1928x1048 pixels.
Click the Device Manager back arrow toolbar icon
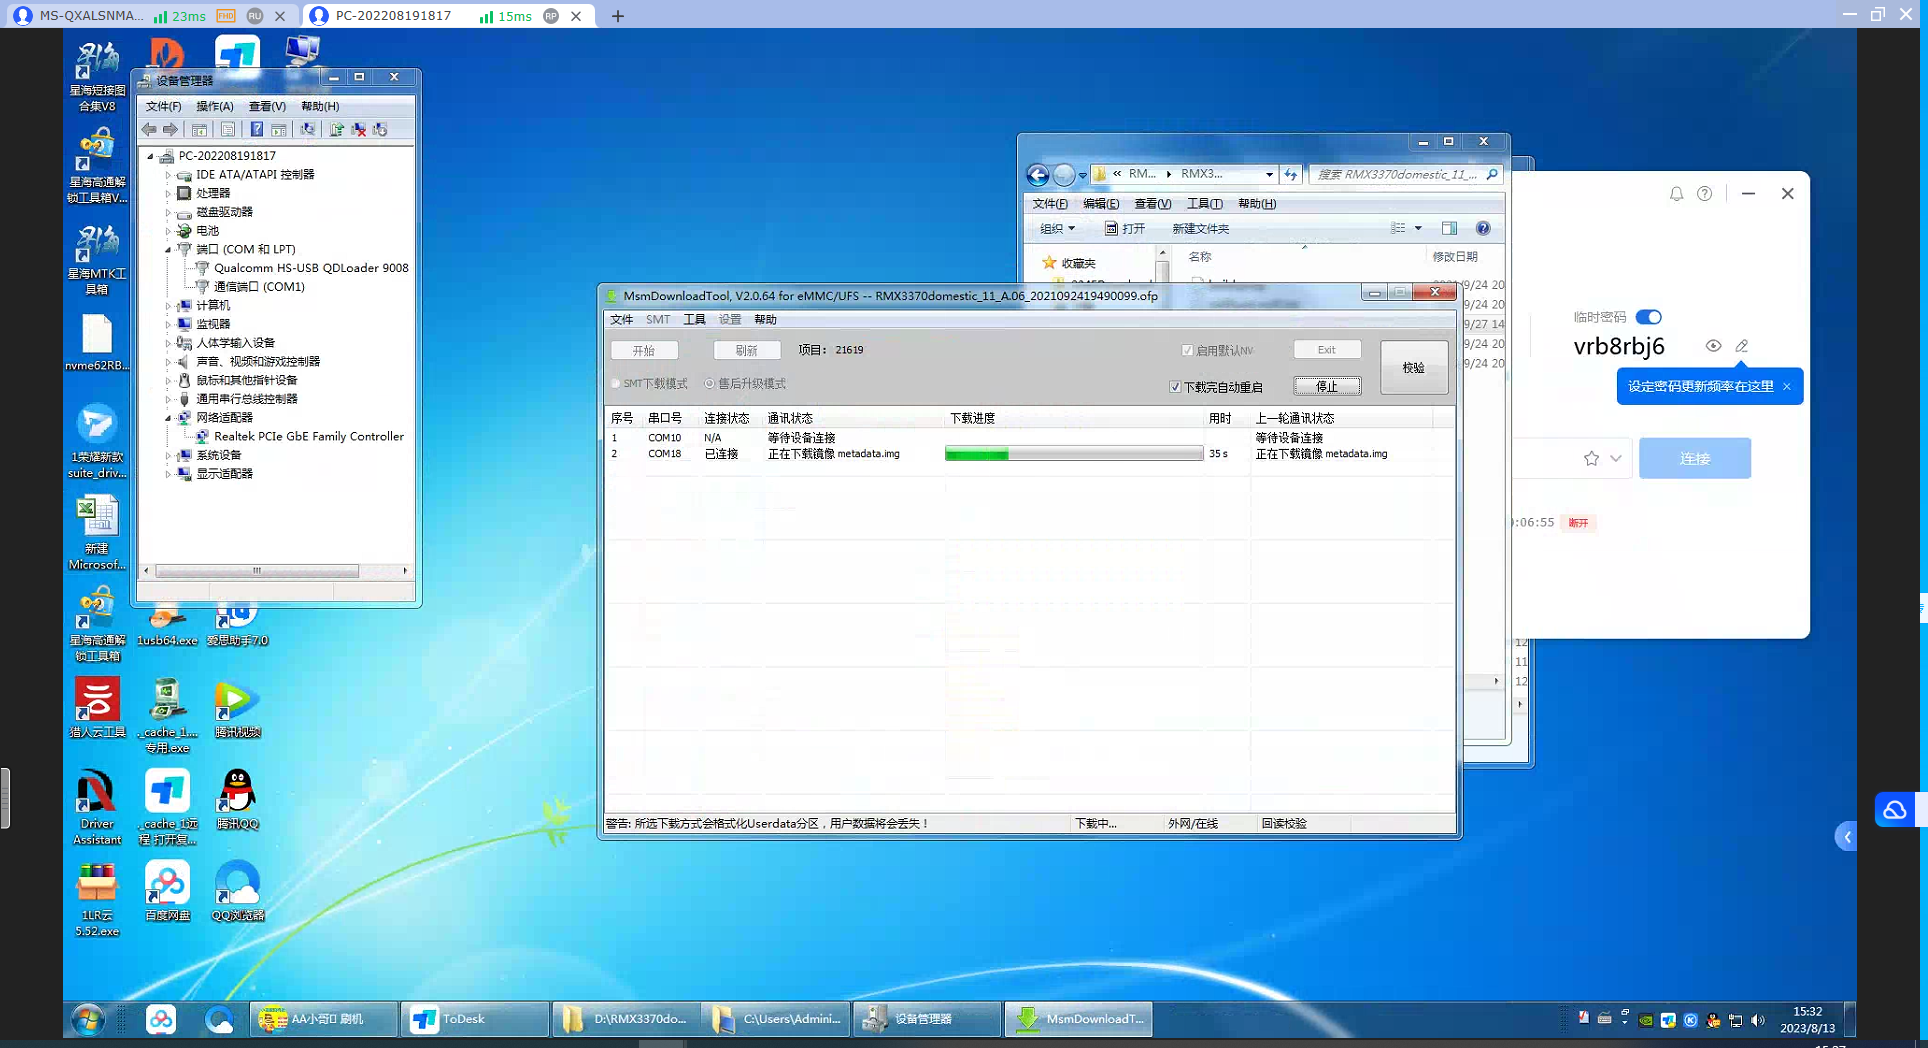[x=149, y=129]
